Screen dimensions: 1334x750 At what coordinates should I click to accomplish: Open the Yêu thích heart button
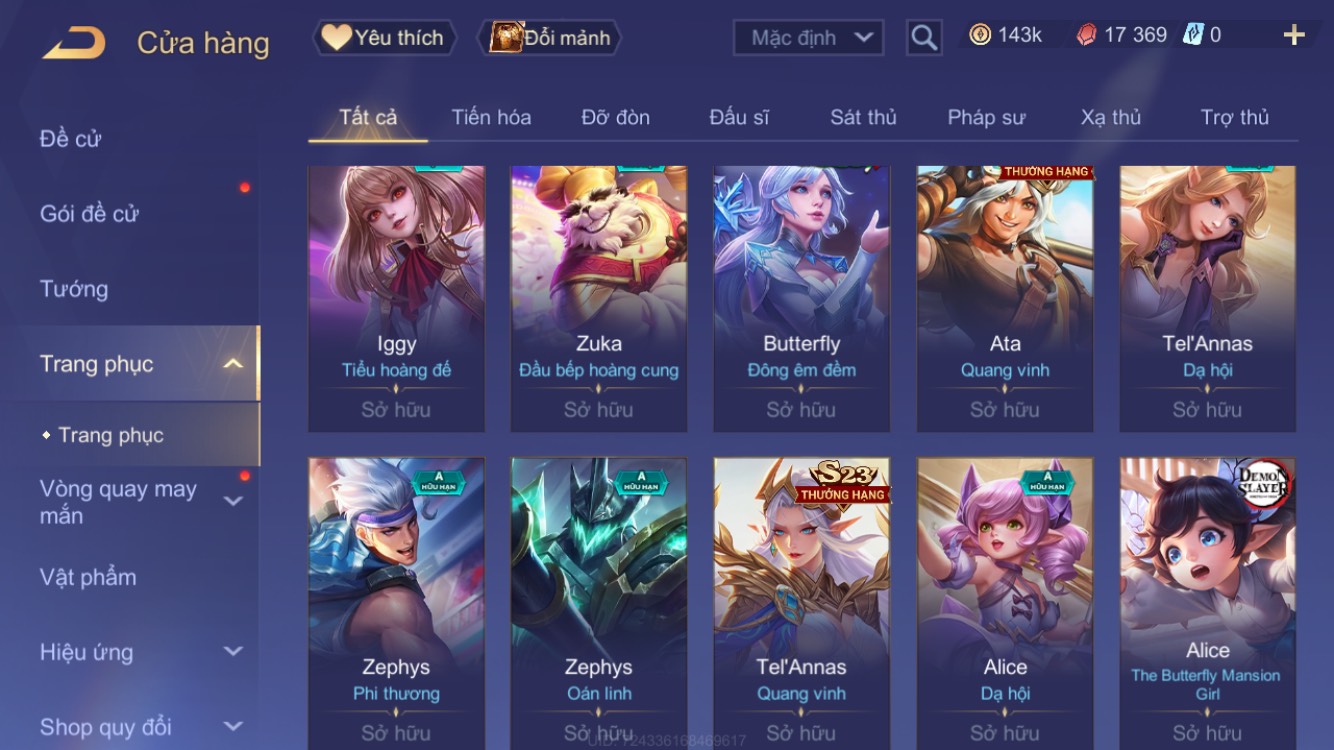[x=385, y=38]
